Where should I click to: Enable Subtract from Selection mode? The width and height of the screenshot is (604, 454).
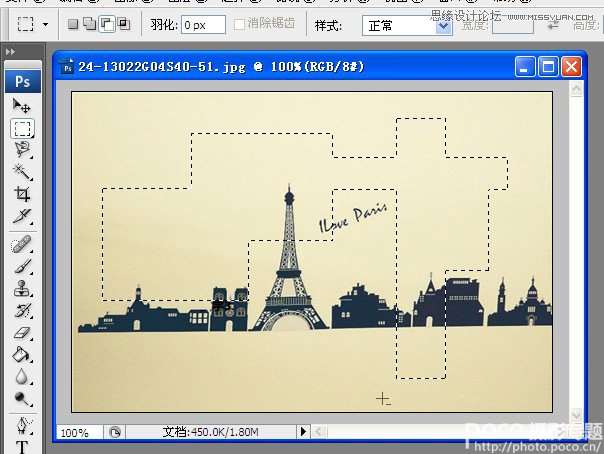click(106, 24)
